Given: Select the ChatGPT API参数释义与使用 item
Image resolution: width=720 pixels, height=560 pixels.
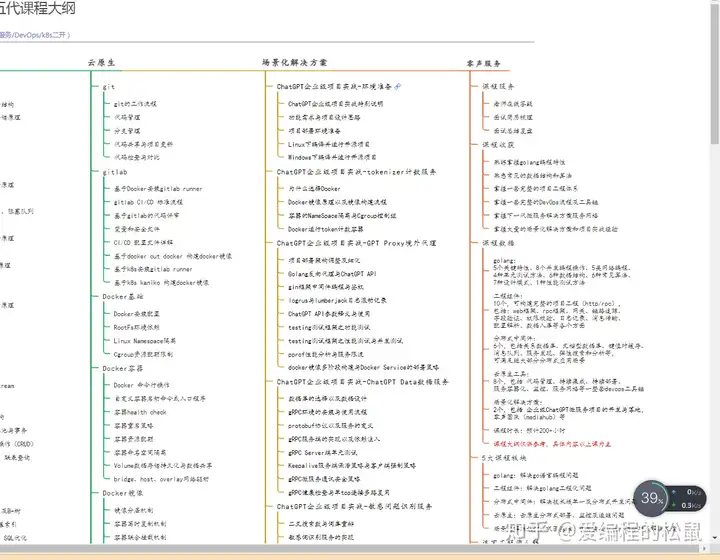Looking at the screenshot, I should 329,314.
